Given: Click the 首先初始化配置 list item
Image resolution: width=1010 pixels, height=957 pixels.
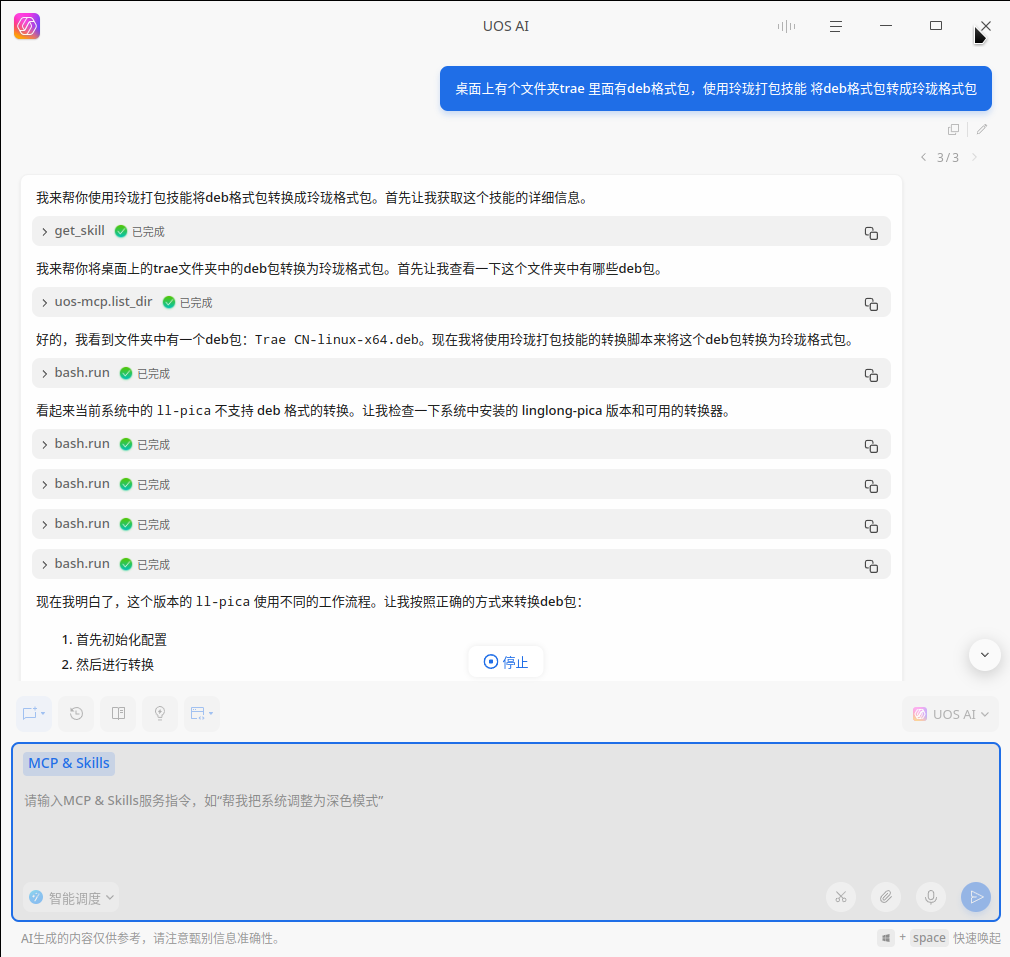Looking at the screenshot, I should click(x=121, y=640).
